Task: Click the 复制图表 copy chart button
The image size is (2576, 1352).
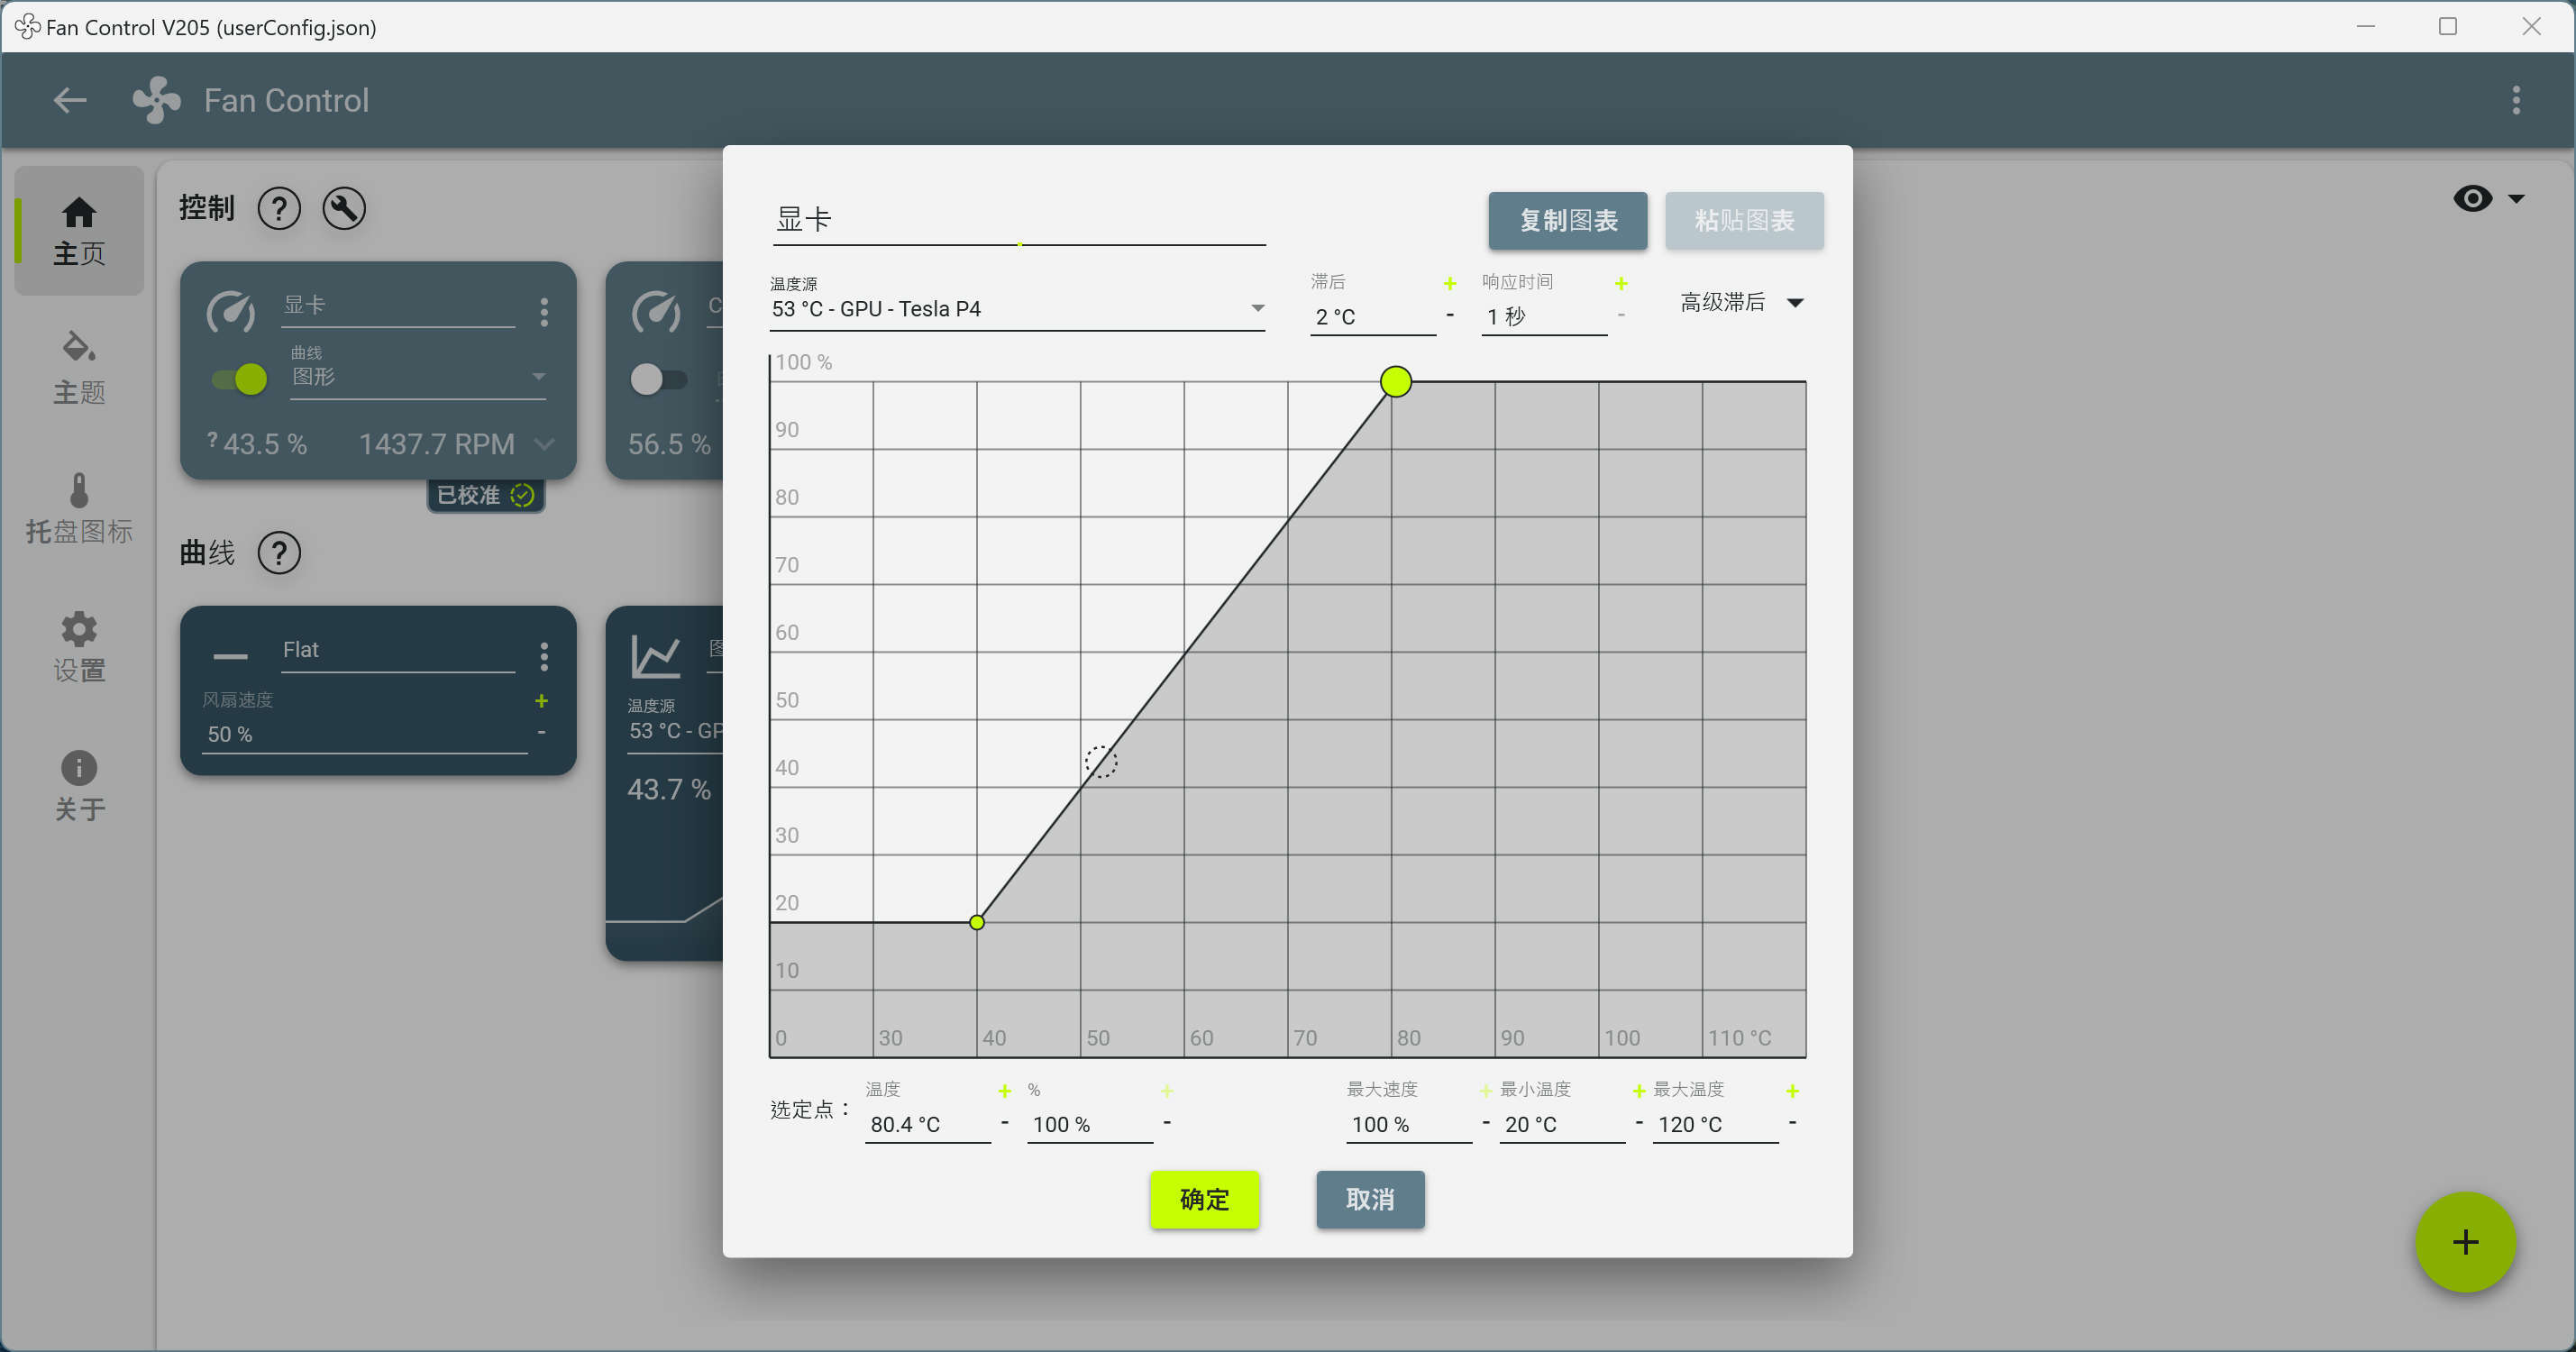Action: tap(1567, 220)
